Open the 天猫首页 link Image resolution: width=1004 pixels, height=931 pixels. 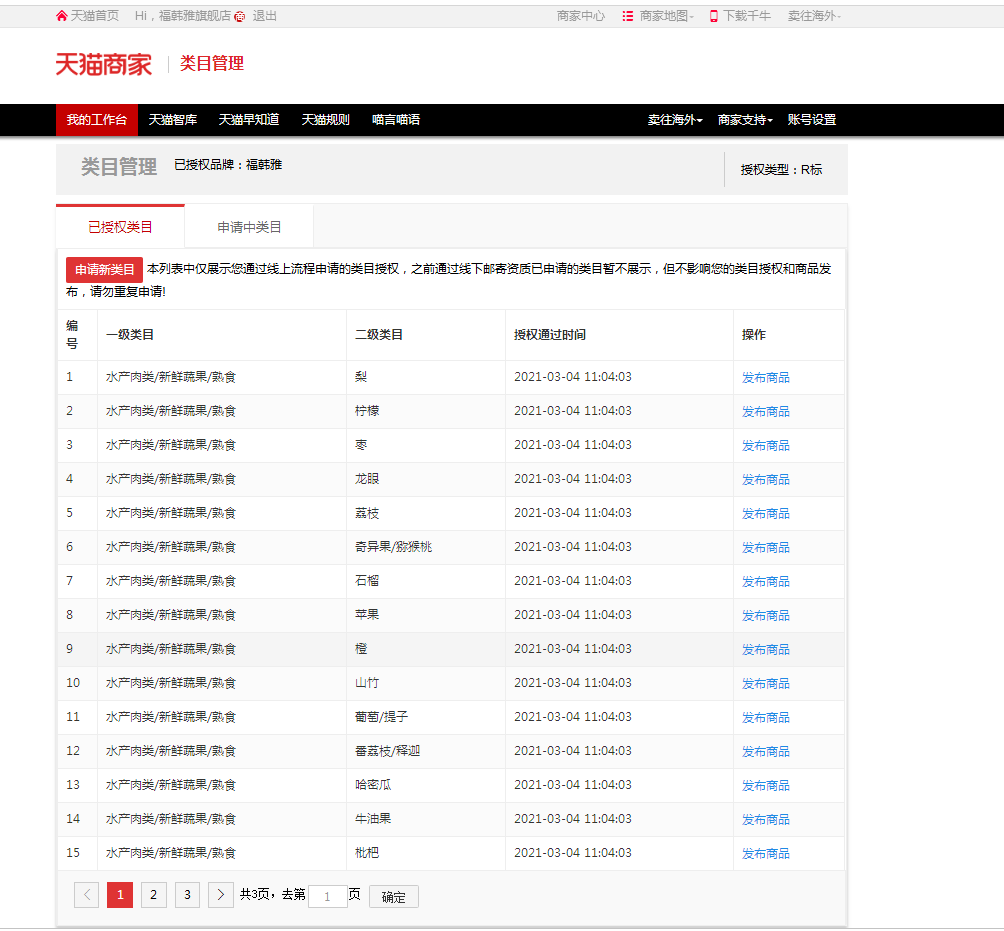click(94, 16)
